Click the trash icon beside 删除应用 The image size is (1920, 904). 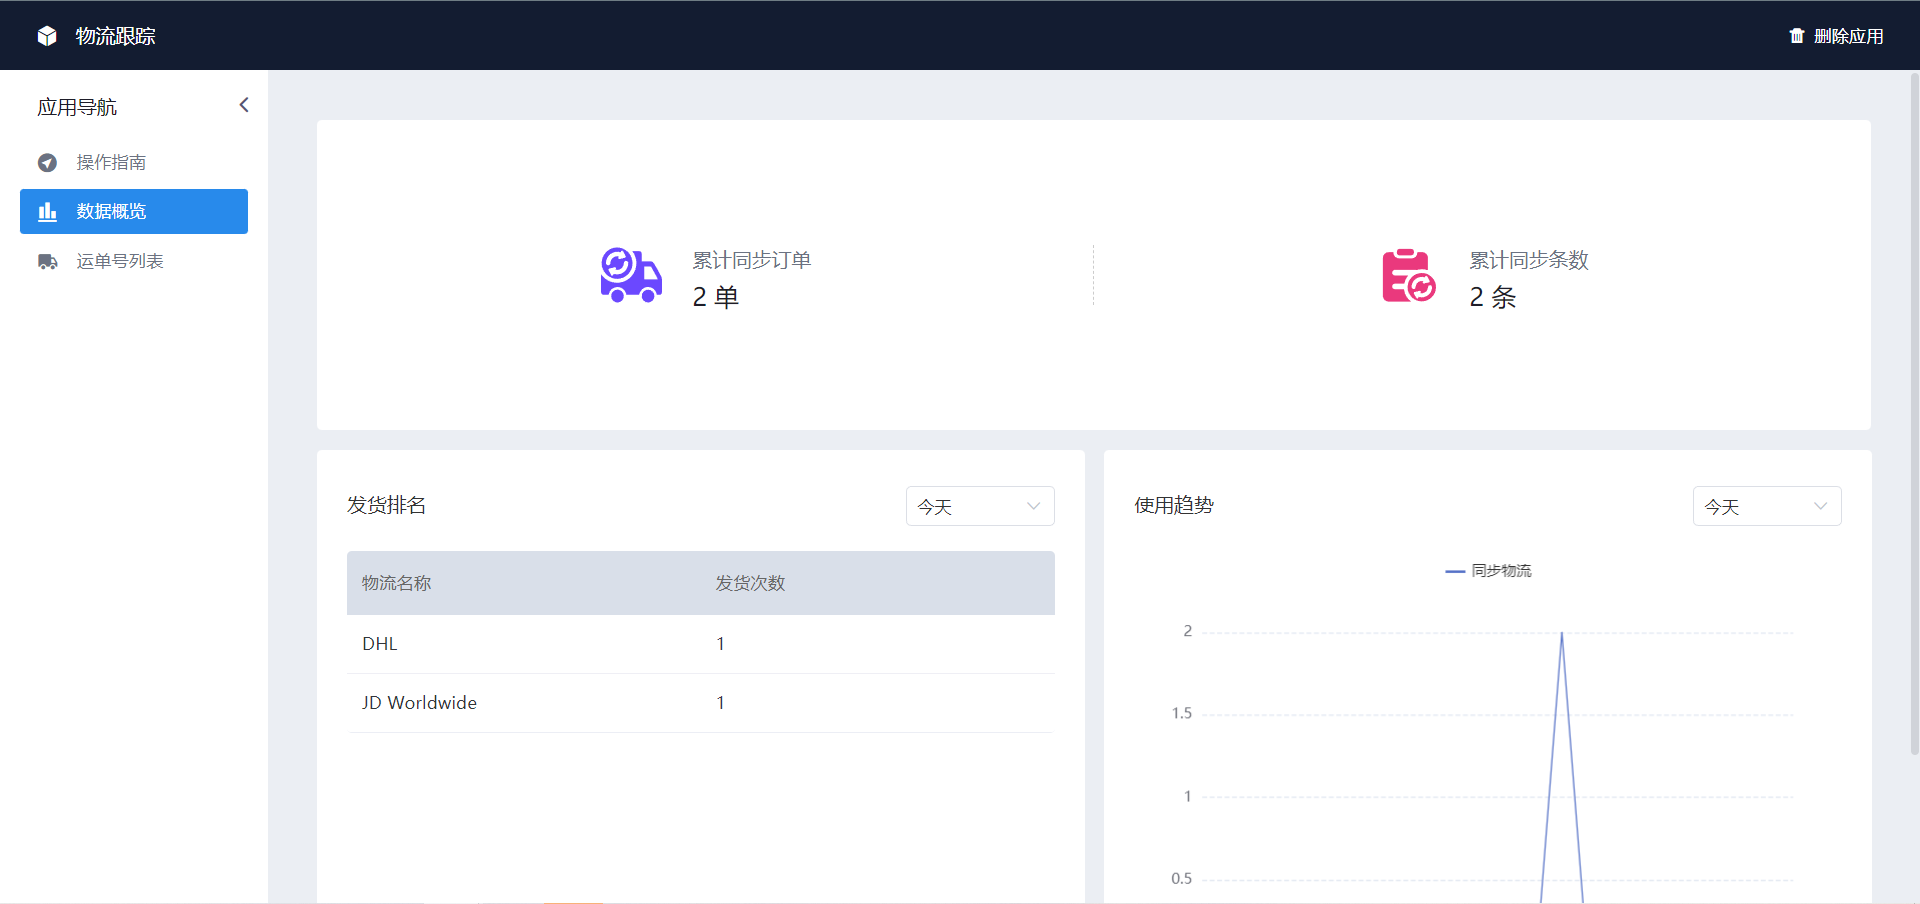tap(1797, 36)
